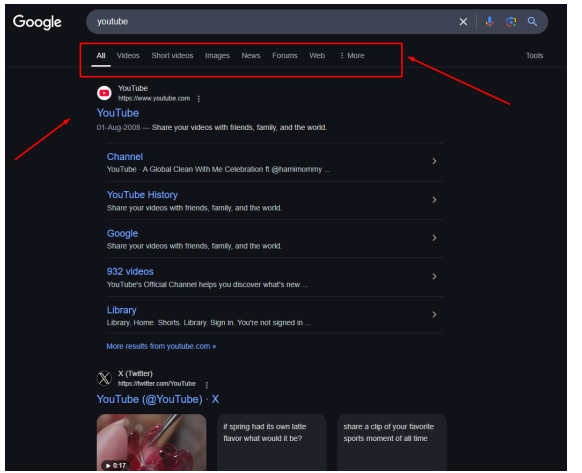Clear the search box with X icon
Viewport: 582px width, 473px height.
tap(463, 22)
